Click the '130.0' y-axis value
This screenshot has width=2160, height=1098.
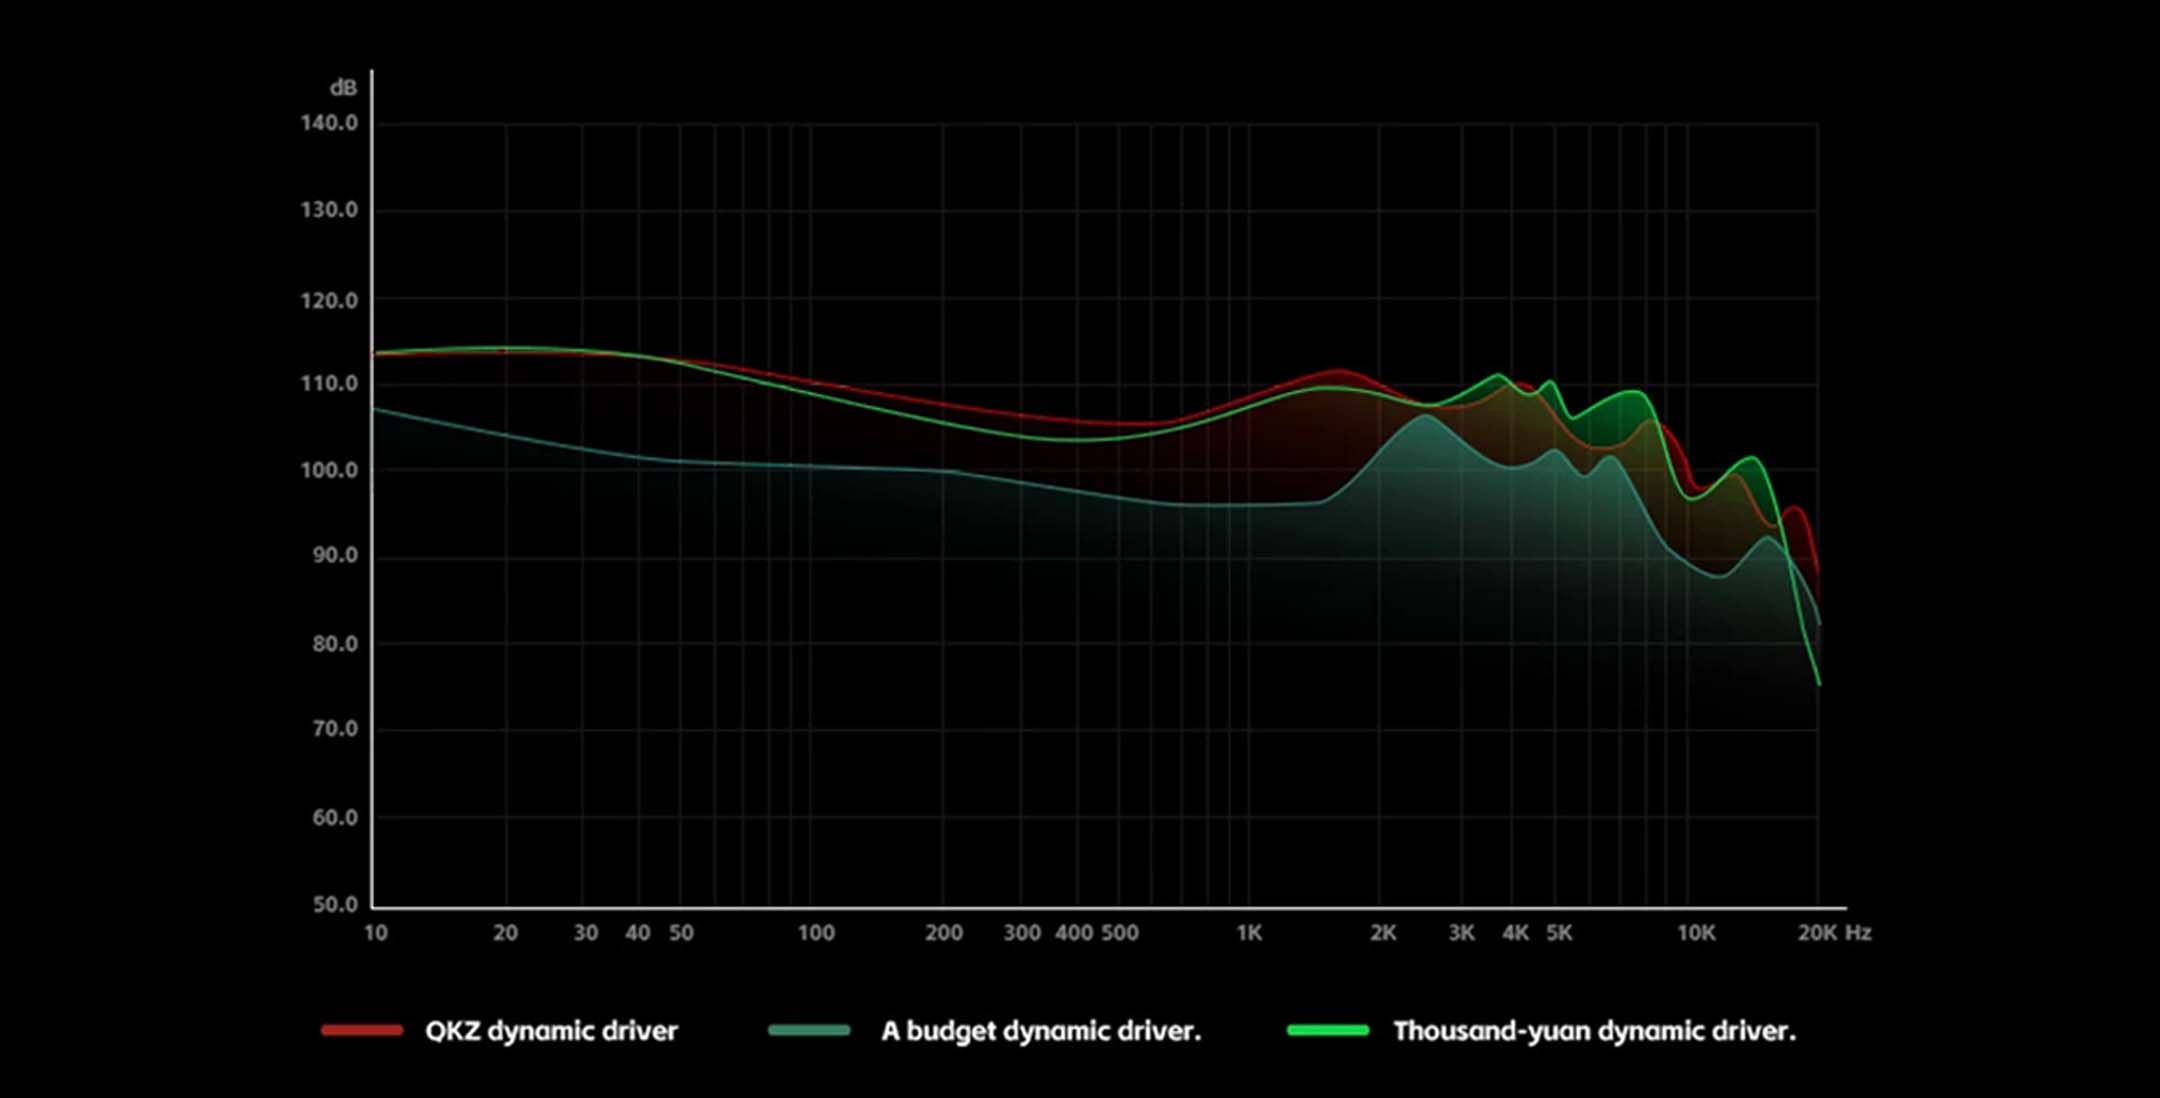pos(329,210)
